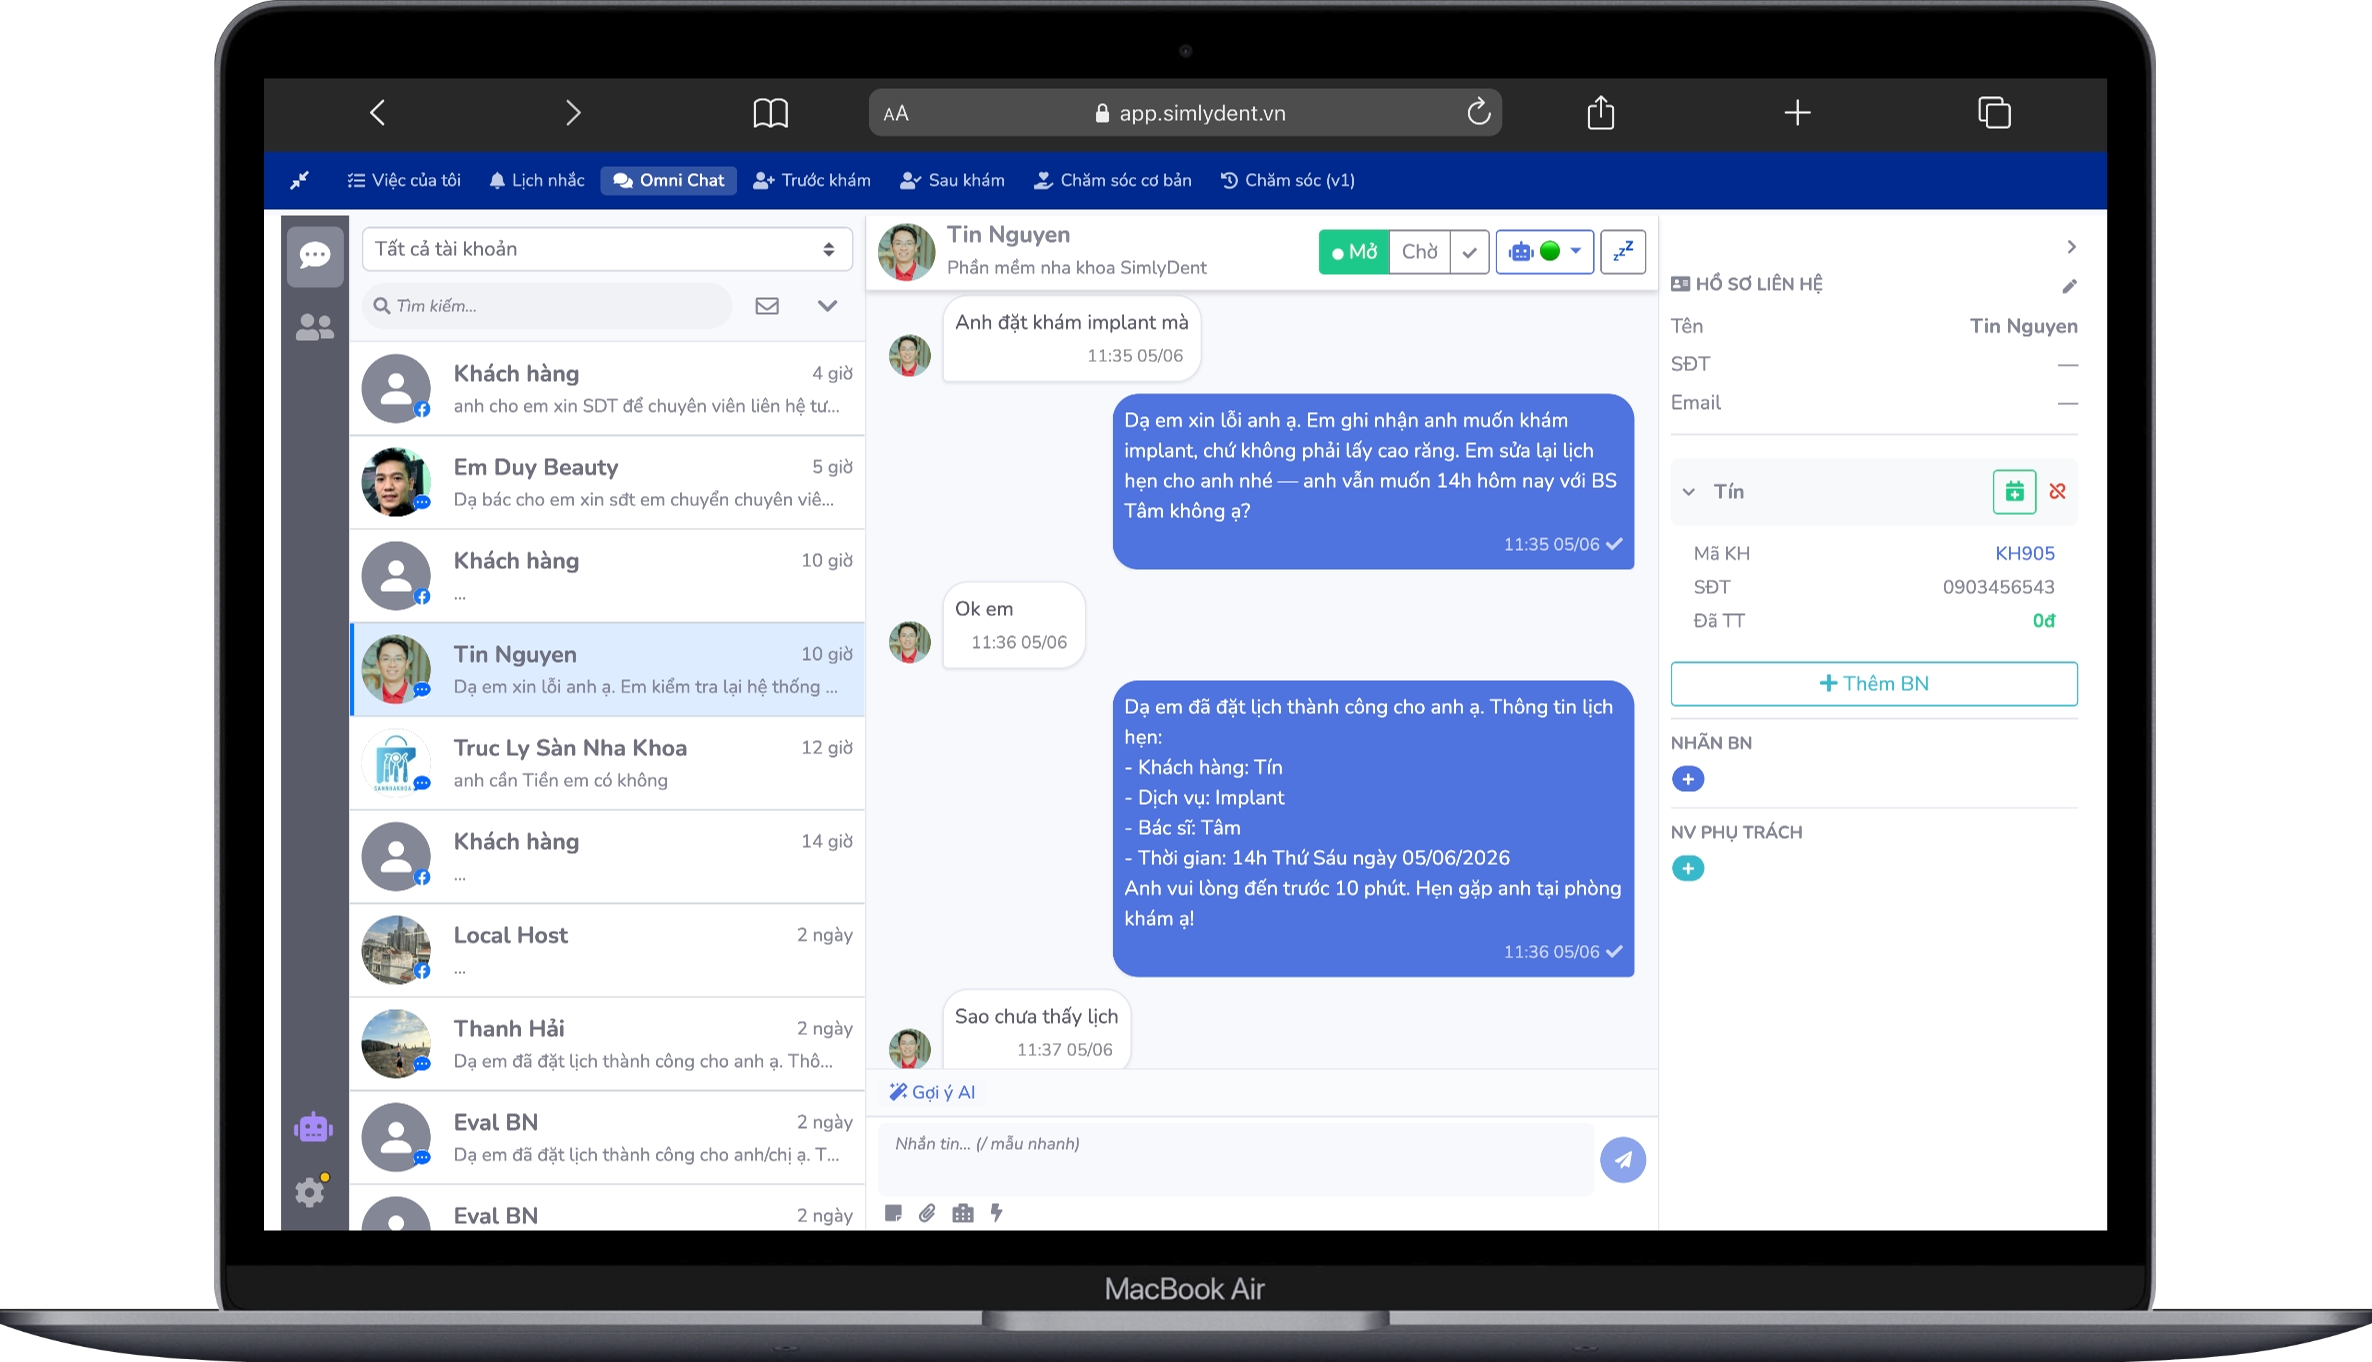The height and width of the screenshot is (1362, 2372).
Task: Select the Tin Nguyen conversation in list
Action: (x=607, y=669)
